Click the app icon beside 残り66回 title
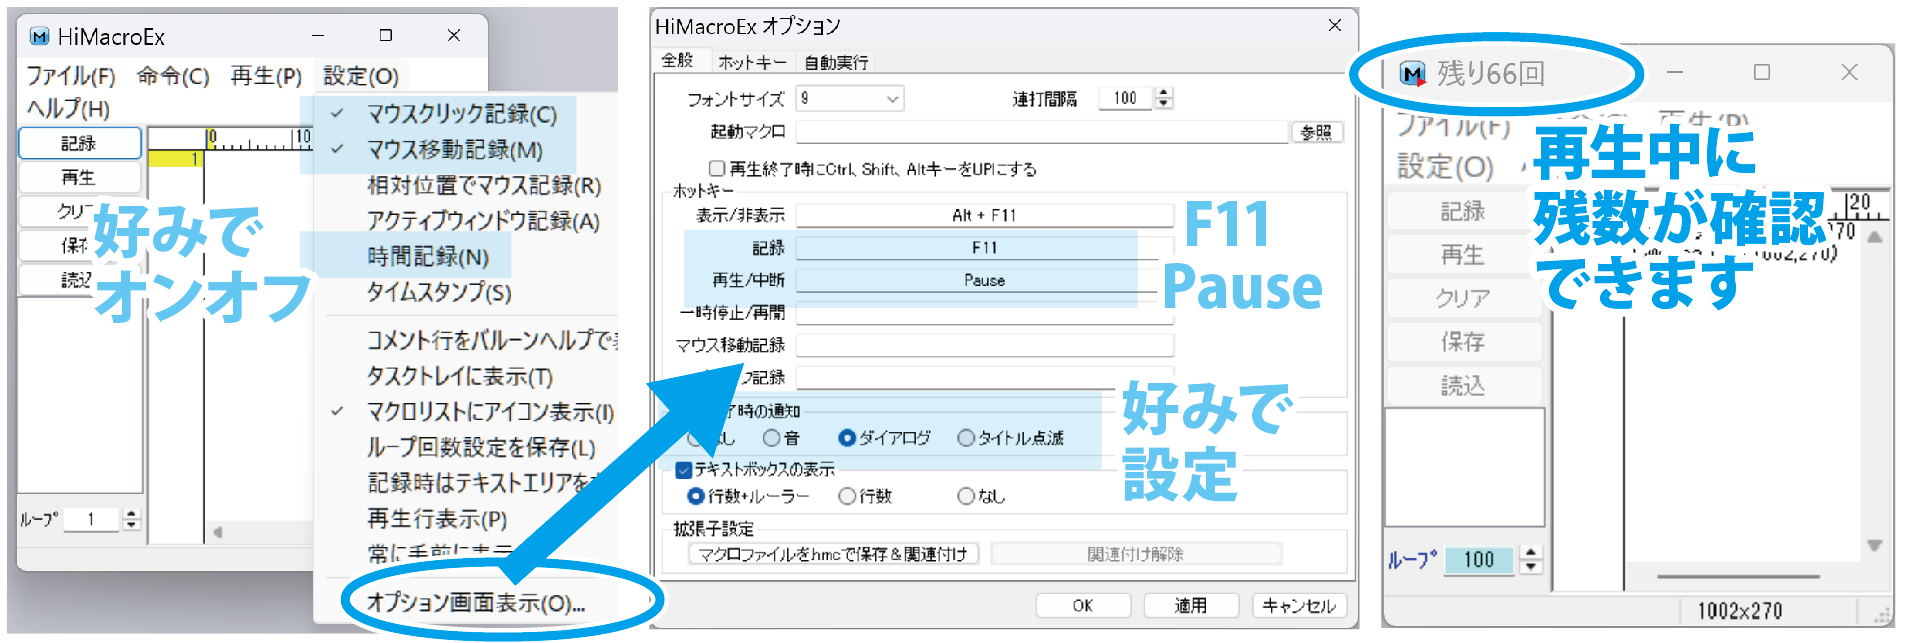 tap(1413, 73)
